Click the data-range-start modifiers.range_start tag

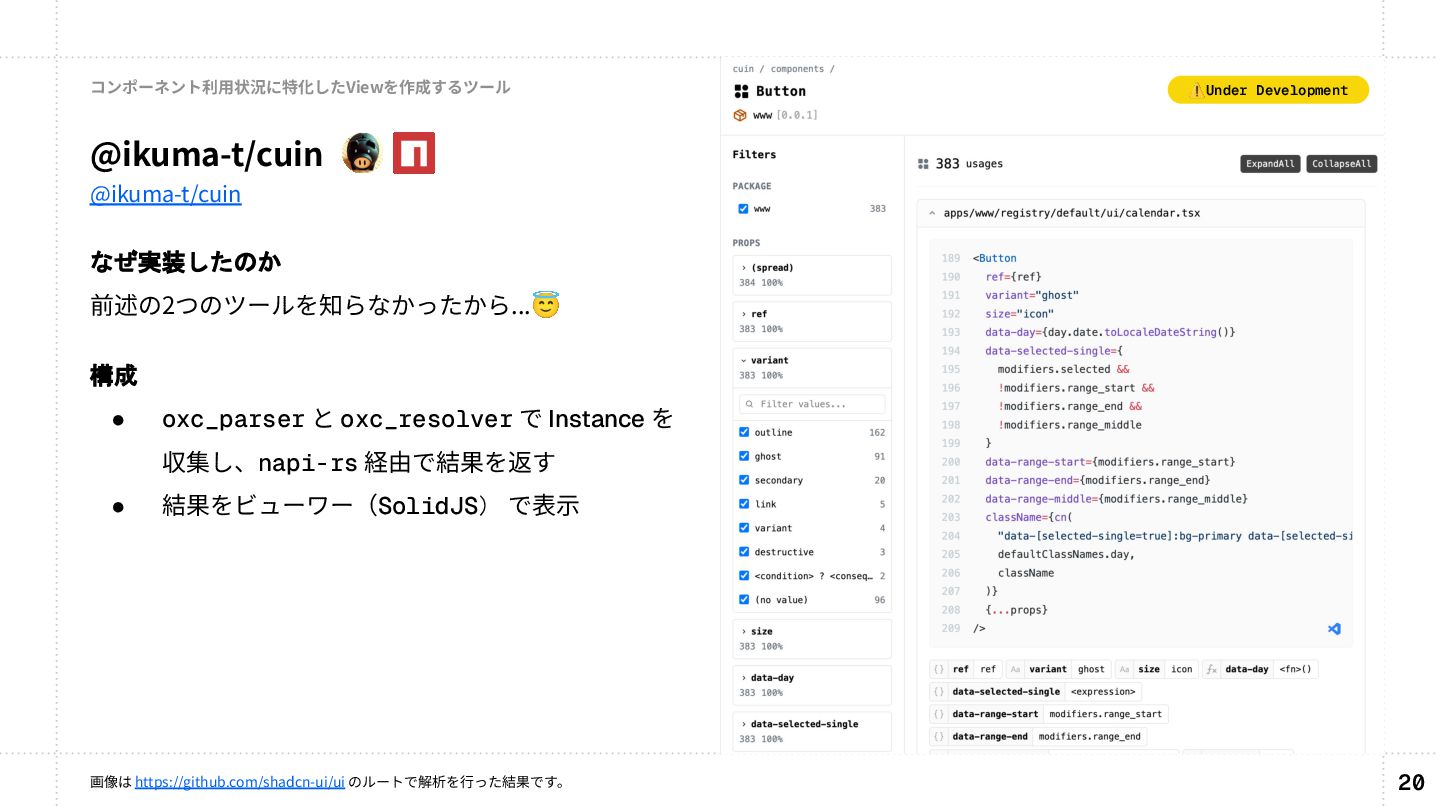pos(1049,714)
